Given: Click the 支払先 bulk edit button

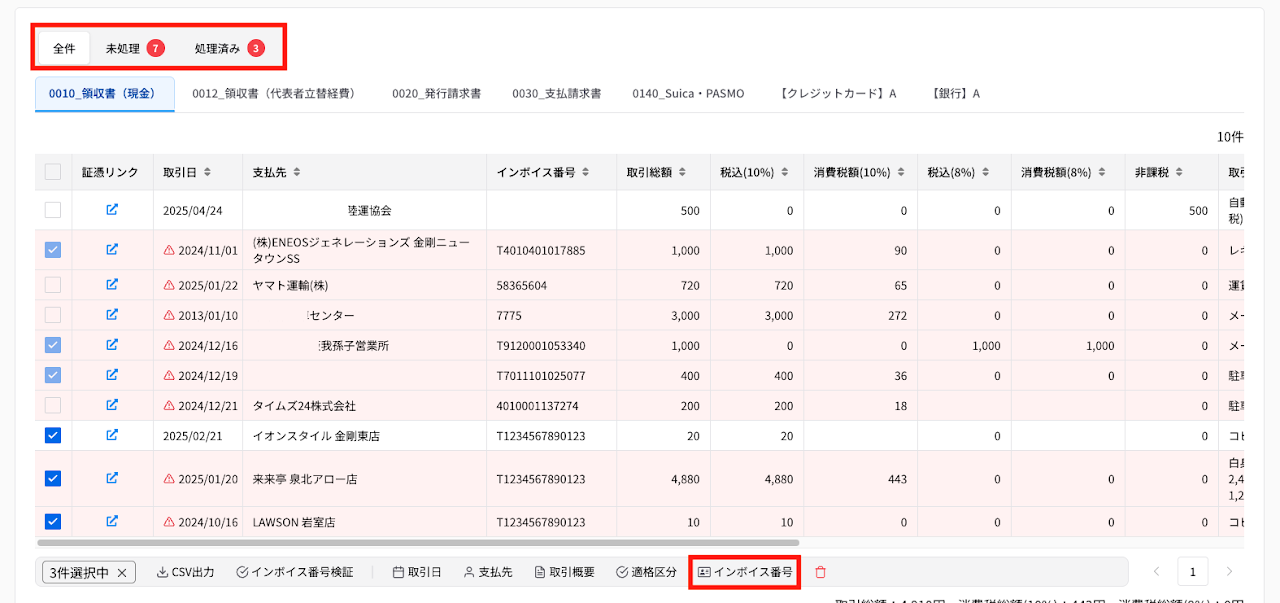Looking at the screenshot, I should pyautogui.click(x=488, y=572).
